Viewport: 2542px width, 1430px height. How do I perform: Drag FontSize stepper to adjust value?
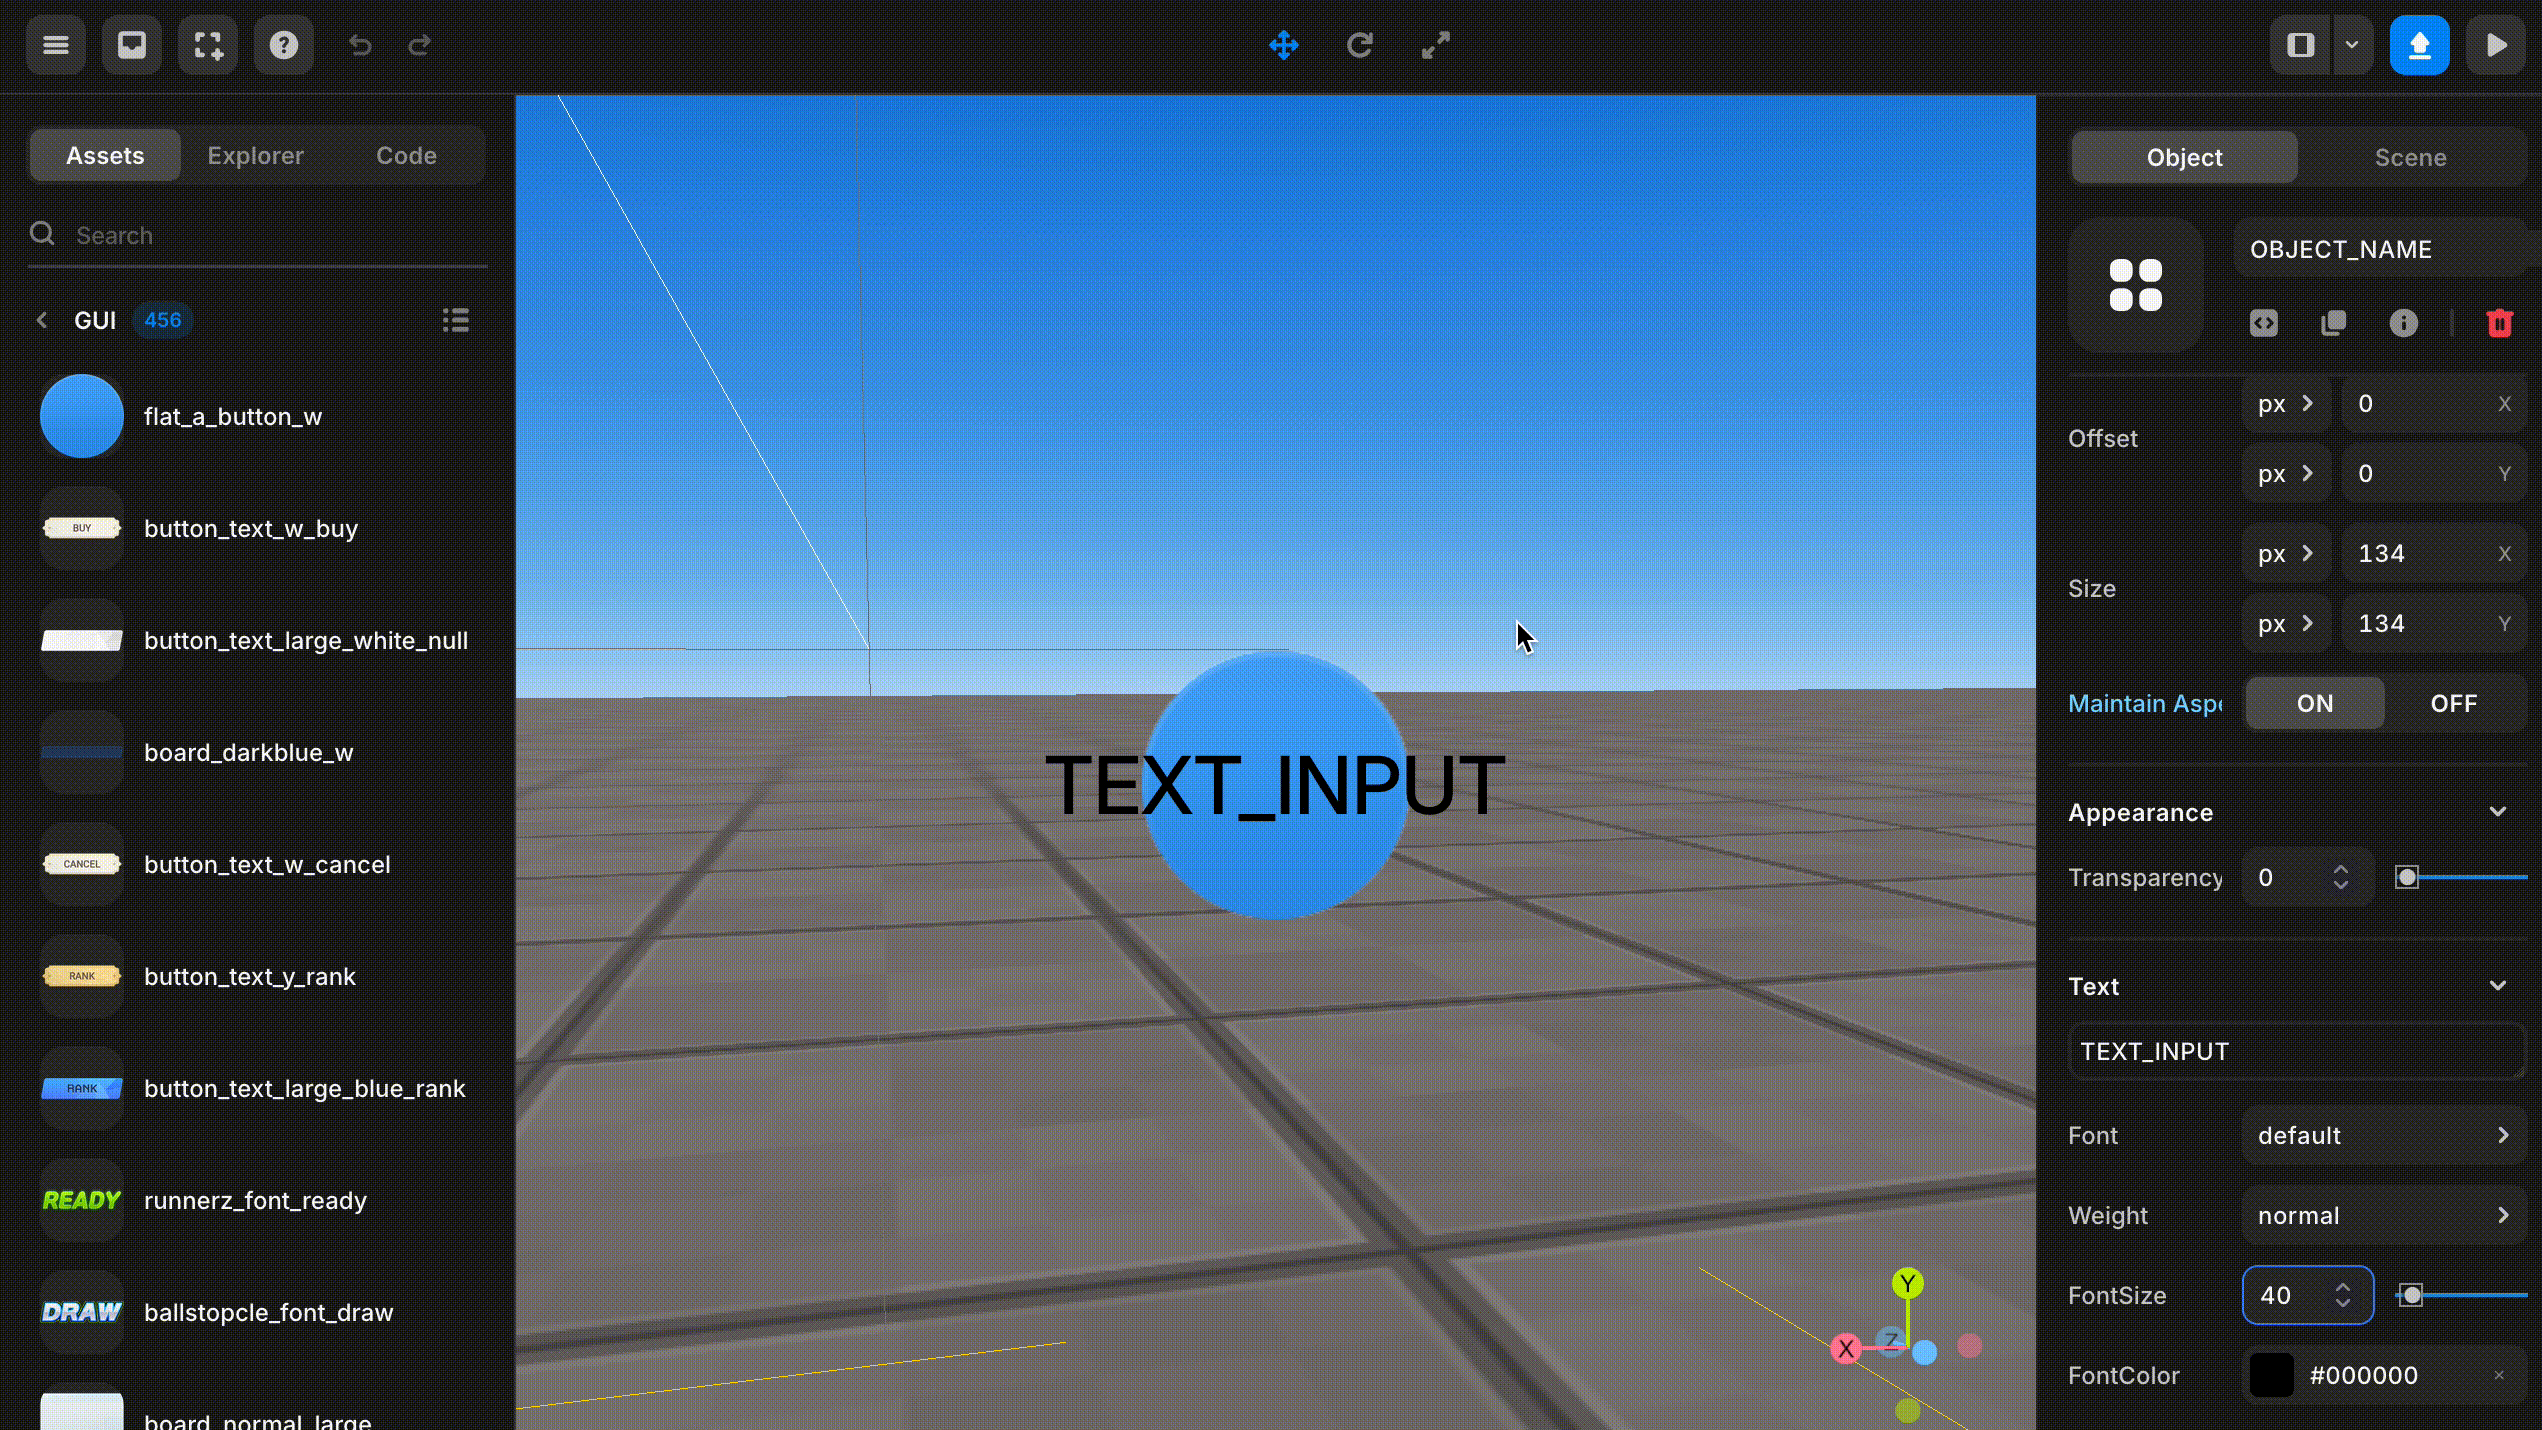tap(2341, 1294)
